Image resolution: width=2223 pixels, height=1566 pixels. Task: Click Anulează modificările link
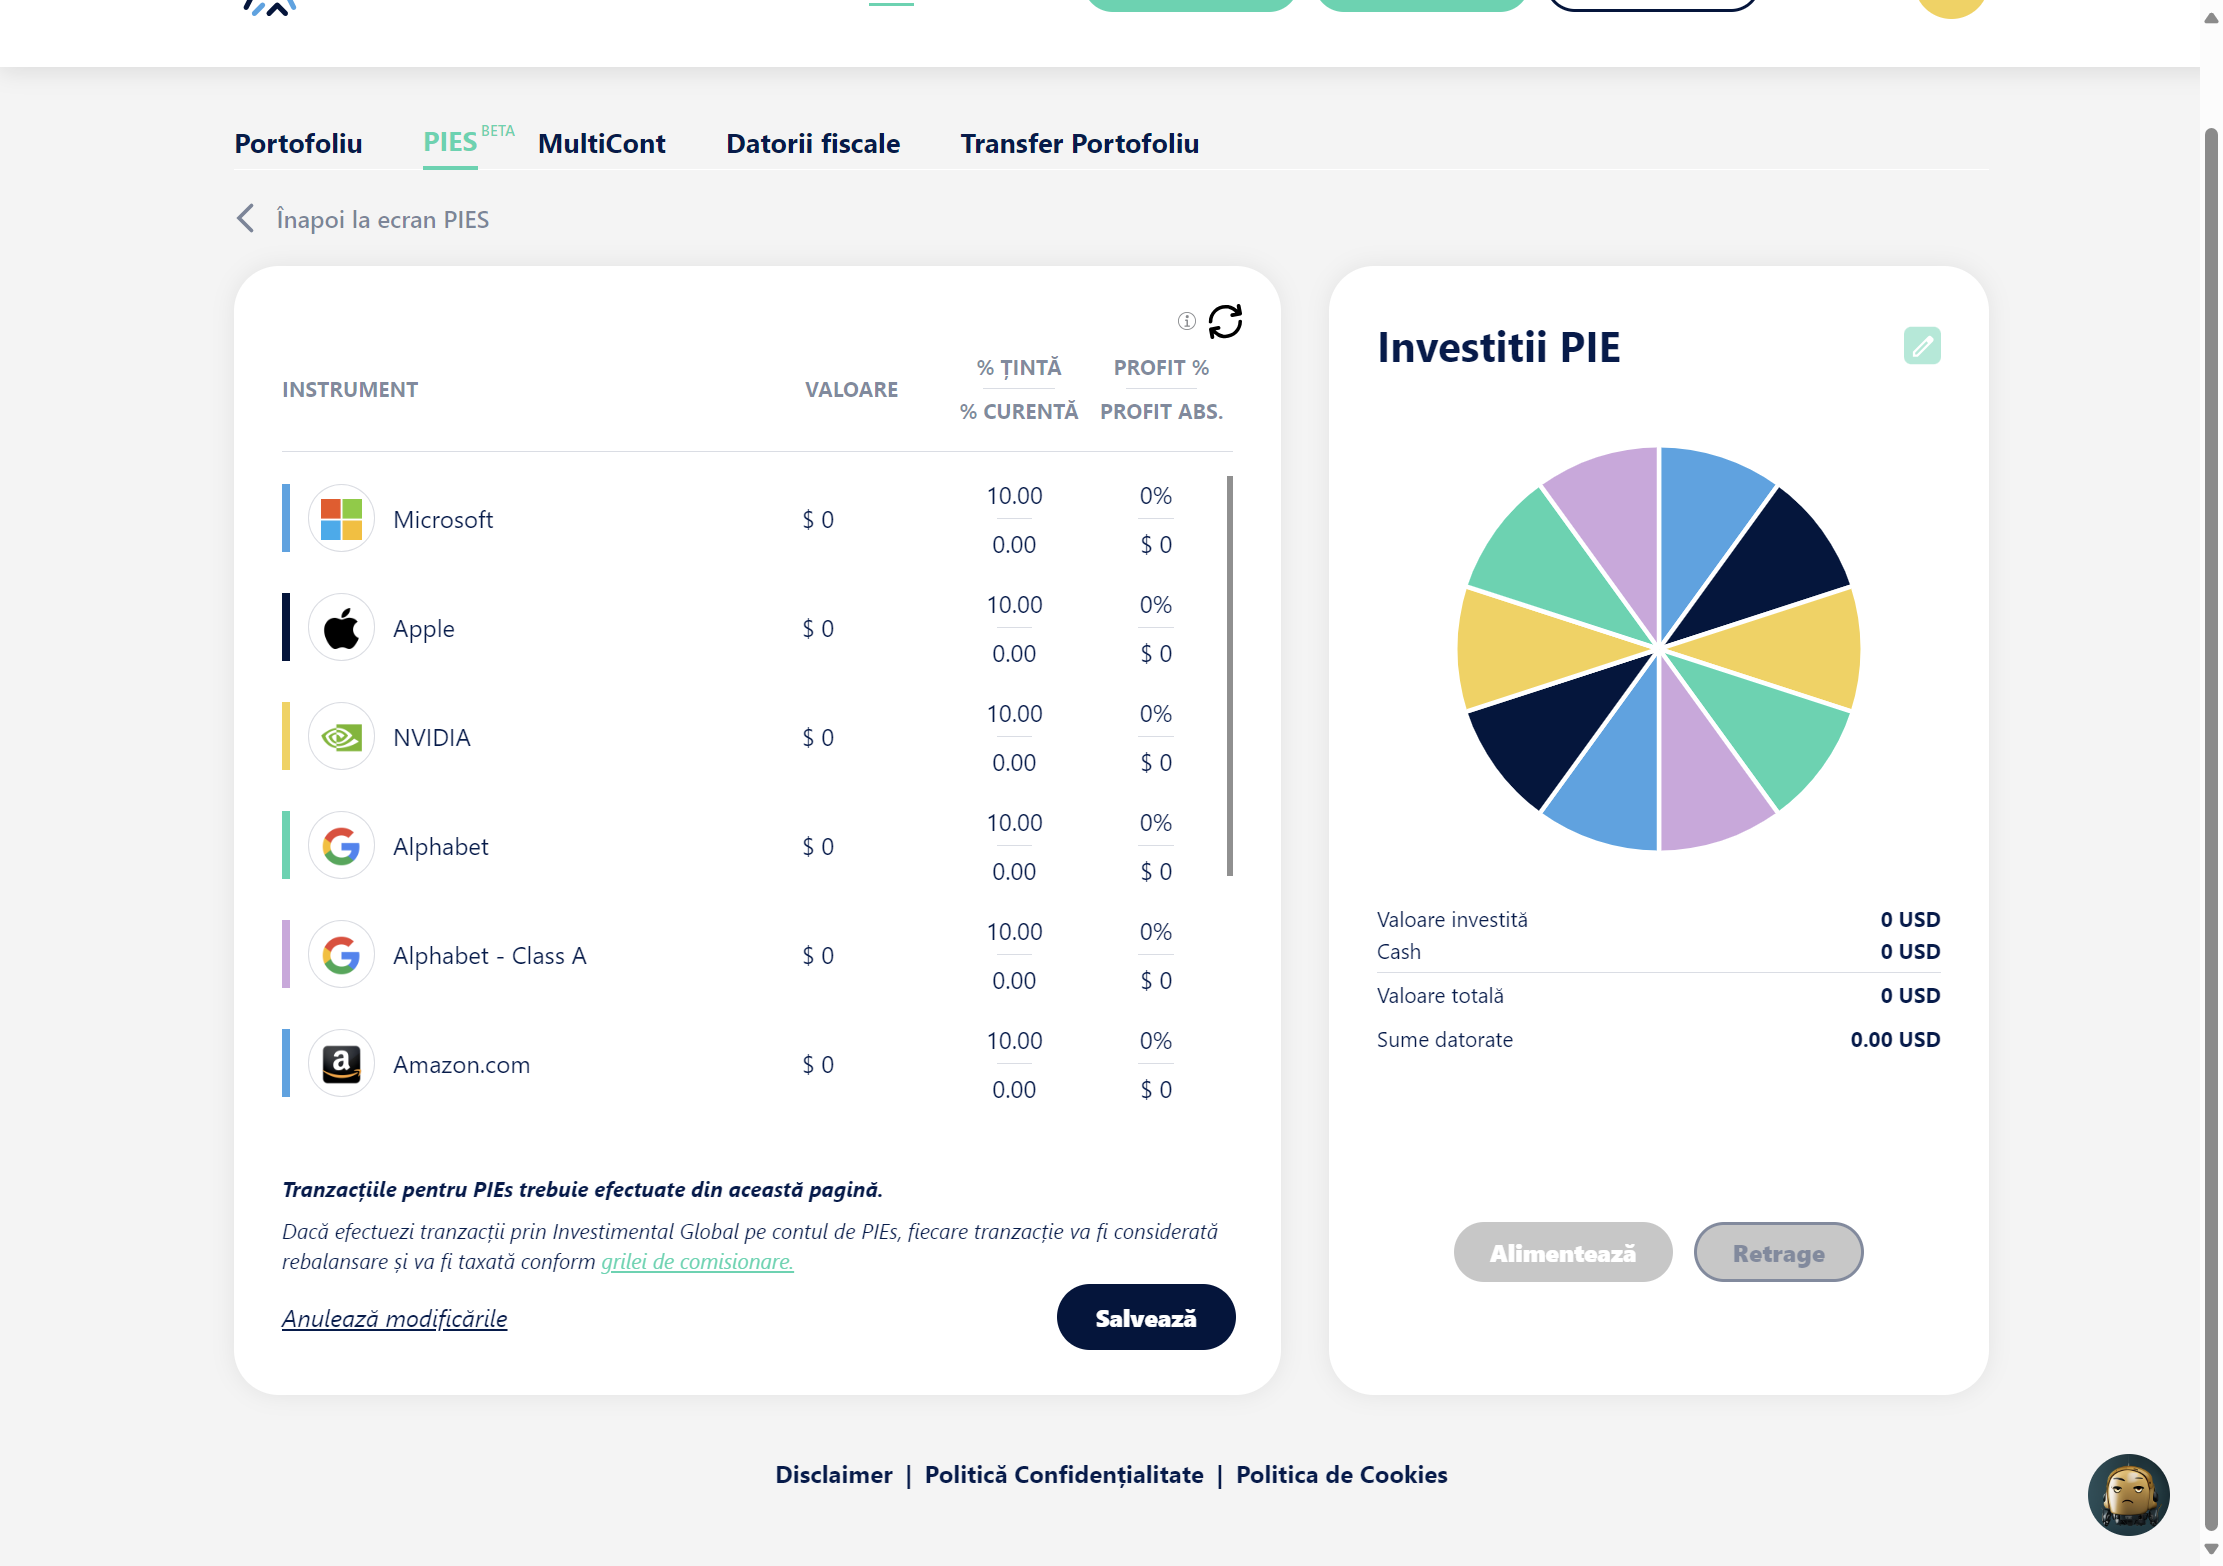[x=395, y=1318]
